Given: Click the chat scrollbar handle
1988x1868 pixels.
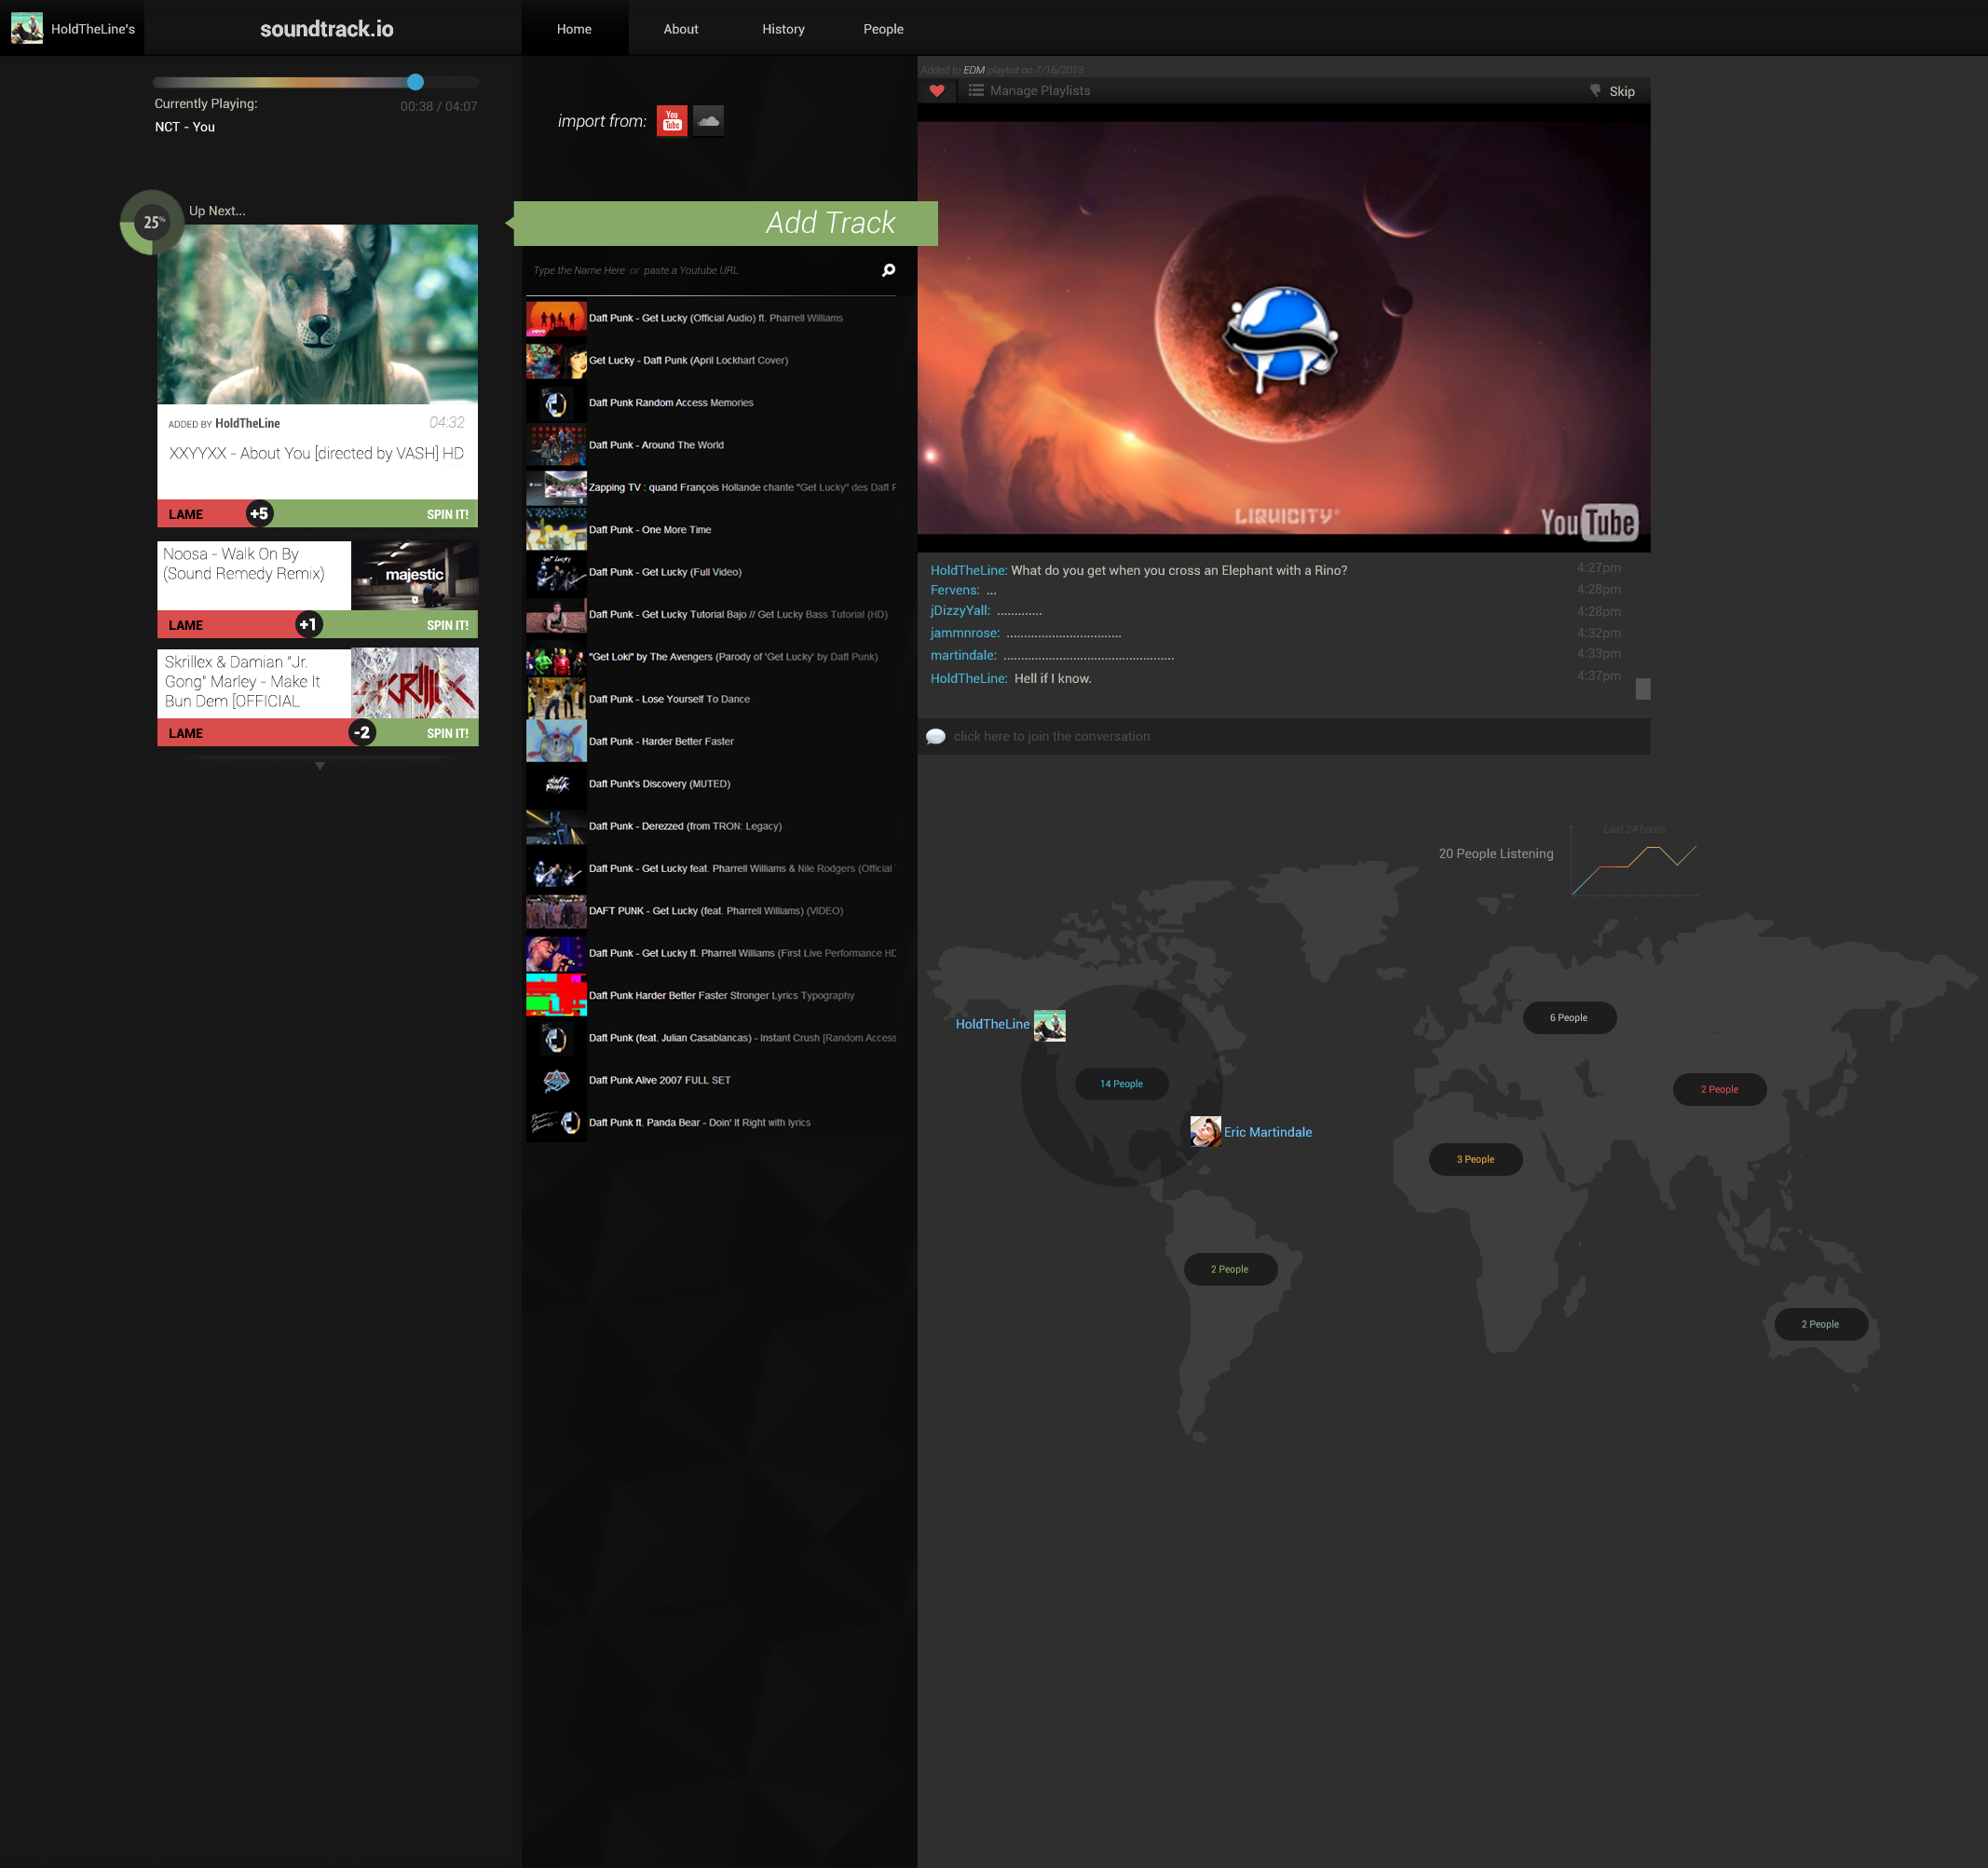Looking at the screenshot, I should 1643,689.
